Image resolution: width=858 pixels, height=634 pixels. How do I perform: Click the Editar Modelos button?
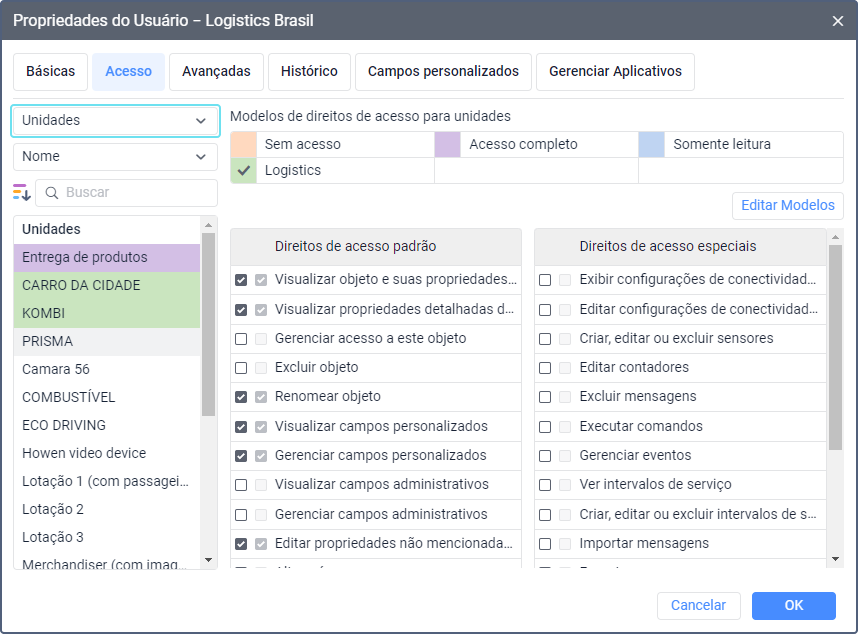tap(787, 205)
